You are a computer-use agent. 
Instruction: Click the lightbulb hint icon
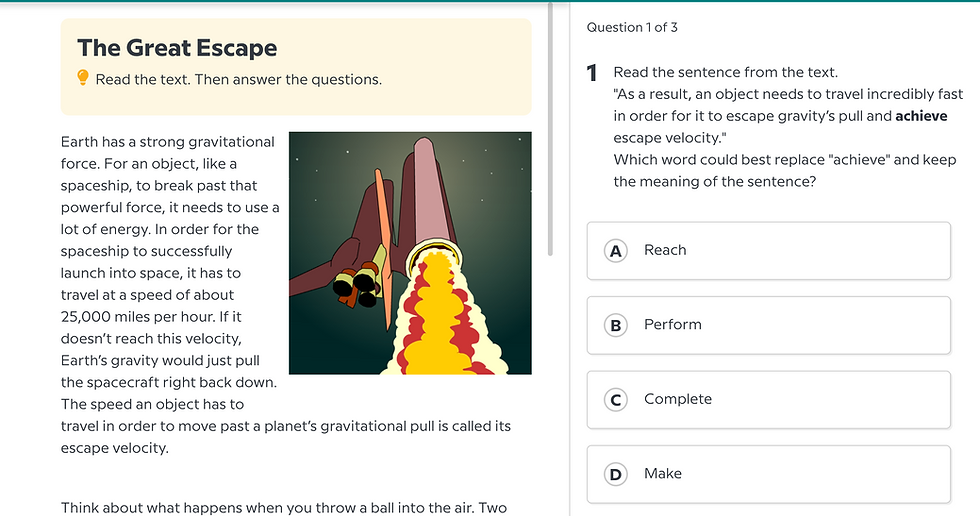[82, 77]
